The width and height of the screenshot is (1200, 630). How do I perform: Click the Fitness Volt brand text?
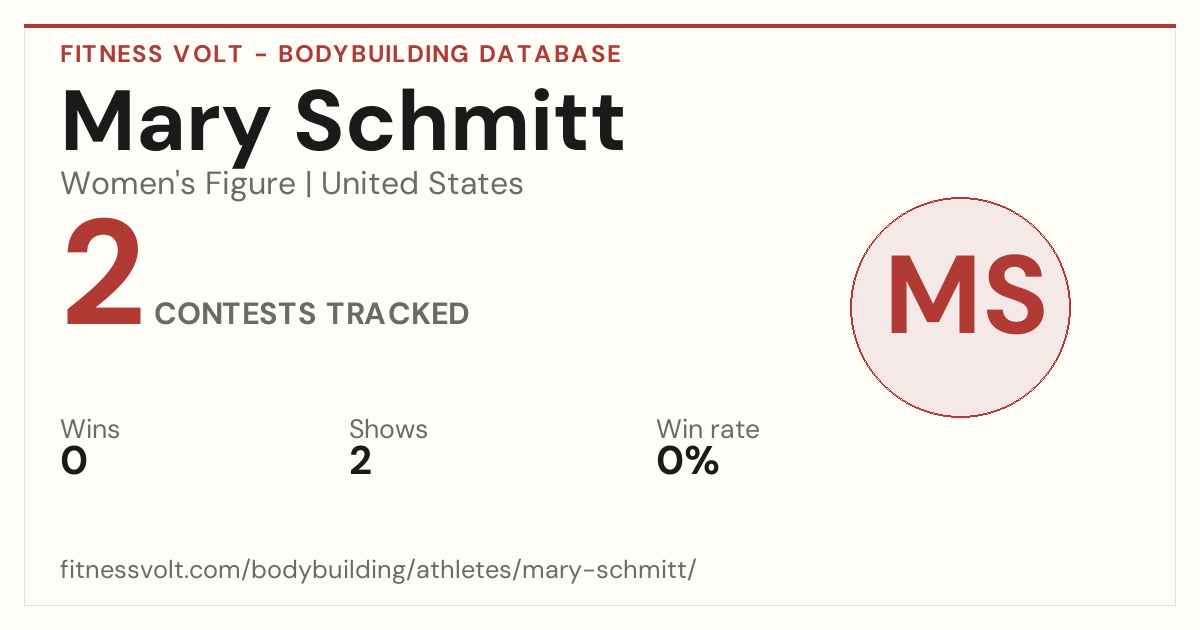[151, 54]
